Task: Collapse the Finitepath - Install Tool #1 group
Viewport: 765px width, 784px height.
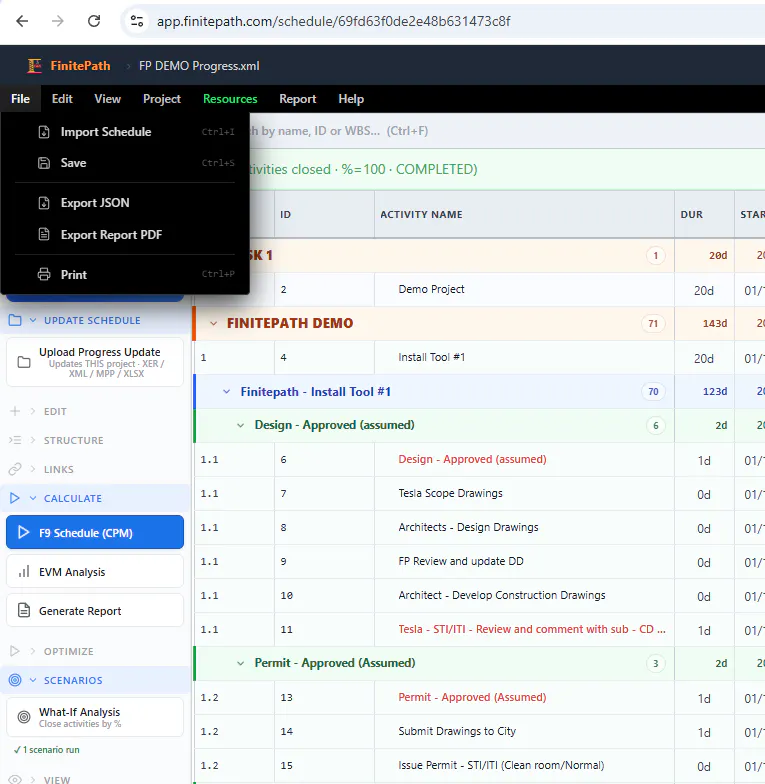Action: [x=226, y=392]
